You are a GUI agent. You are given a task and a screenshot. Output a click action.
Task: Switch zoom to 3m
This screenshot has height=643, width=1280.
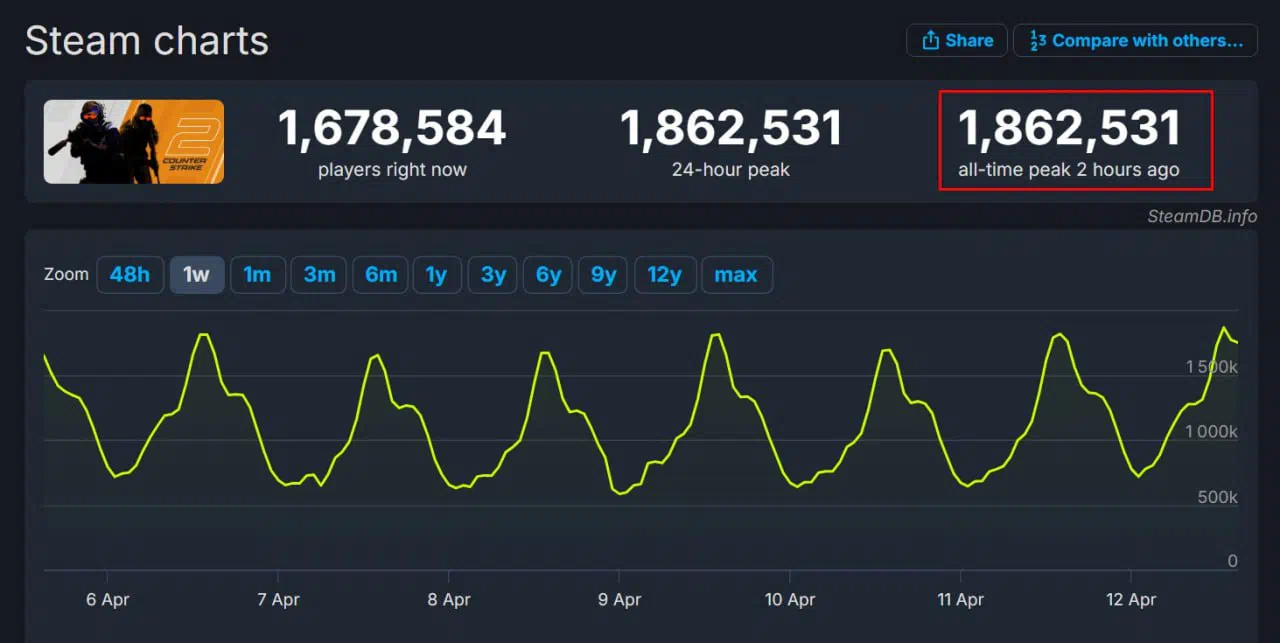(319, 275)
